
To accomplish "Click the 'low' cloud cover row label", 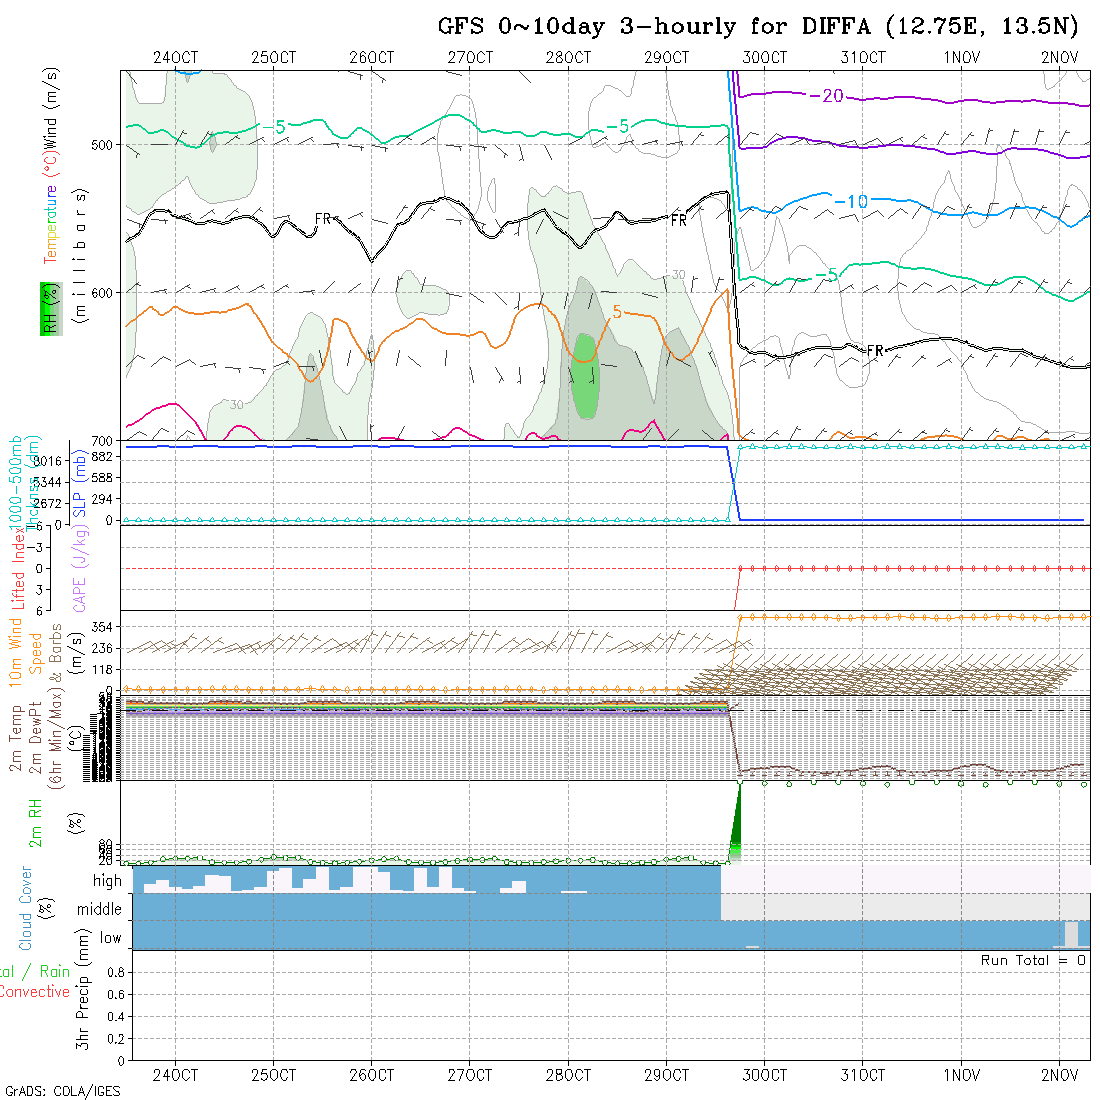I will click(110, 938).
